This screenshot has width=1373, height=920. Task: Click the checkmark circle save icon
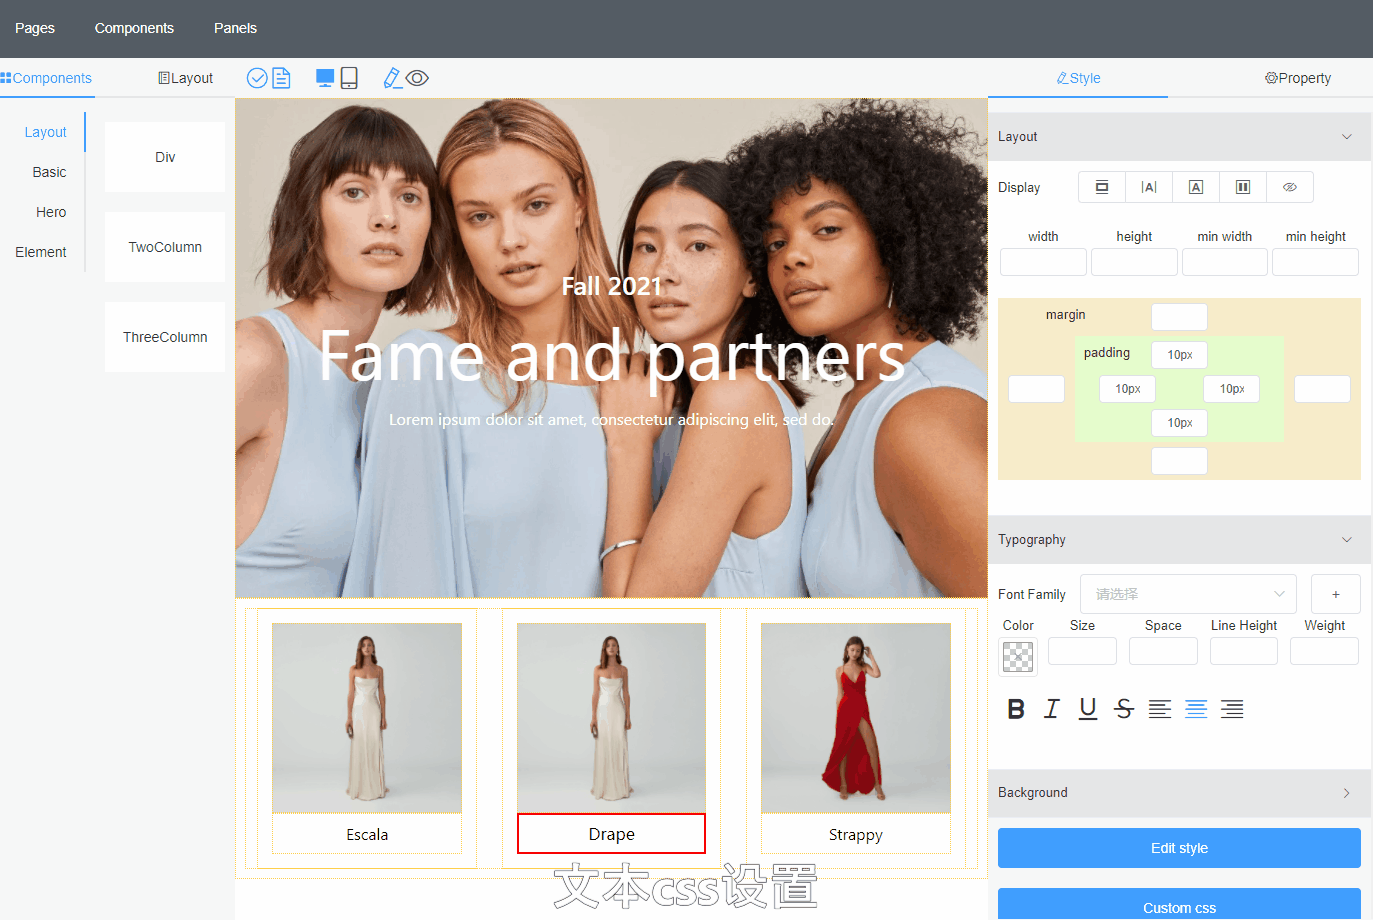257,78
